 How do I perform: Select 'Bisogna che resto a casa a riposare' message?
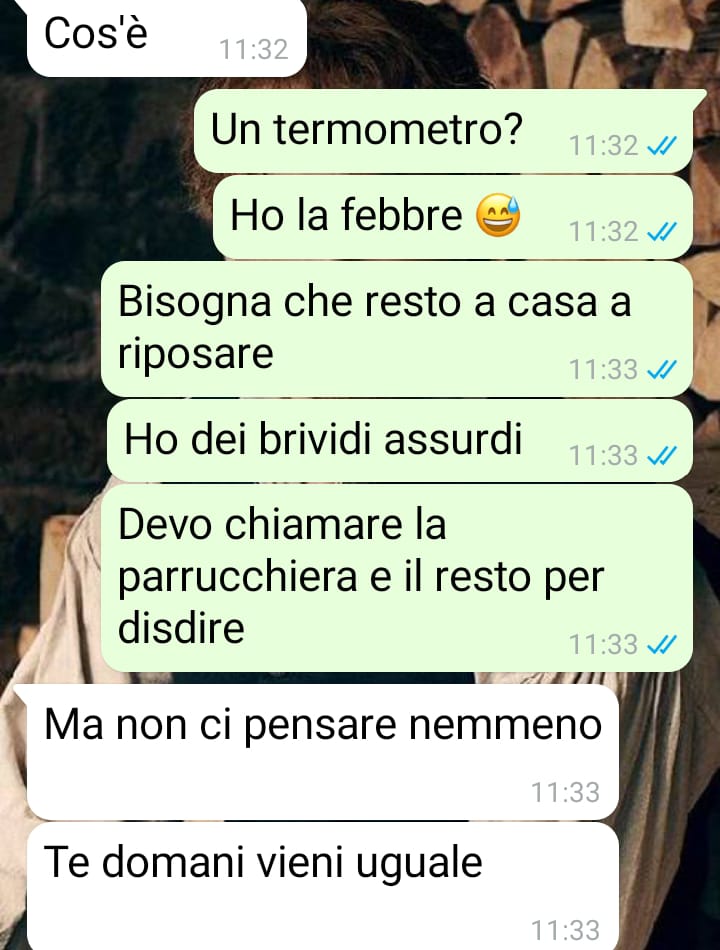click(397, 329)
